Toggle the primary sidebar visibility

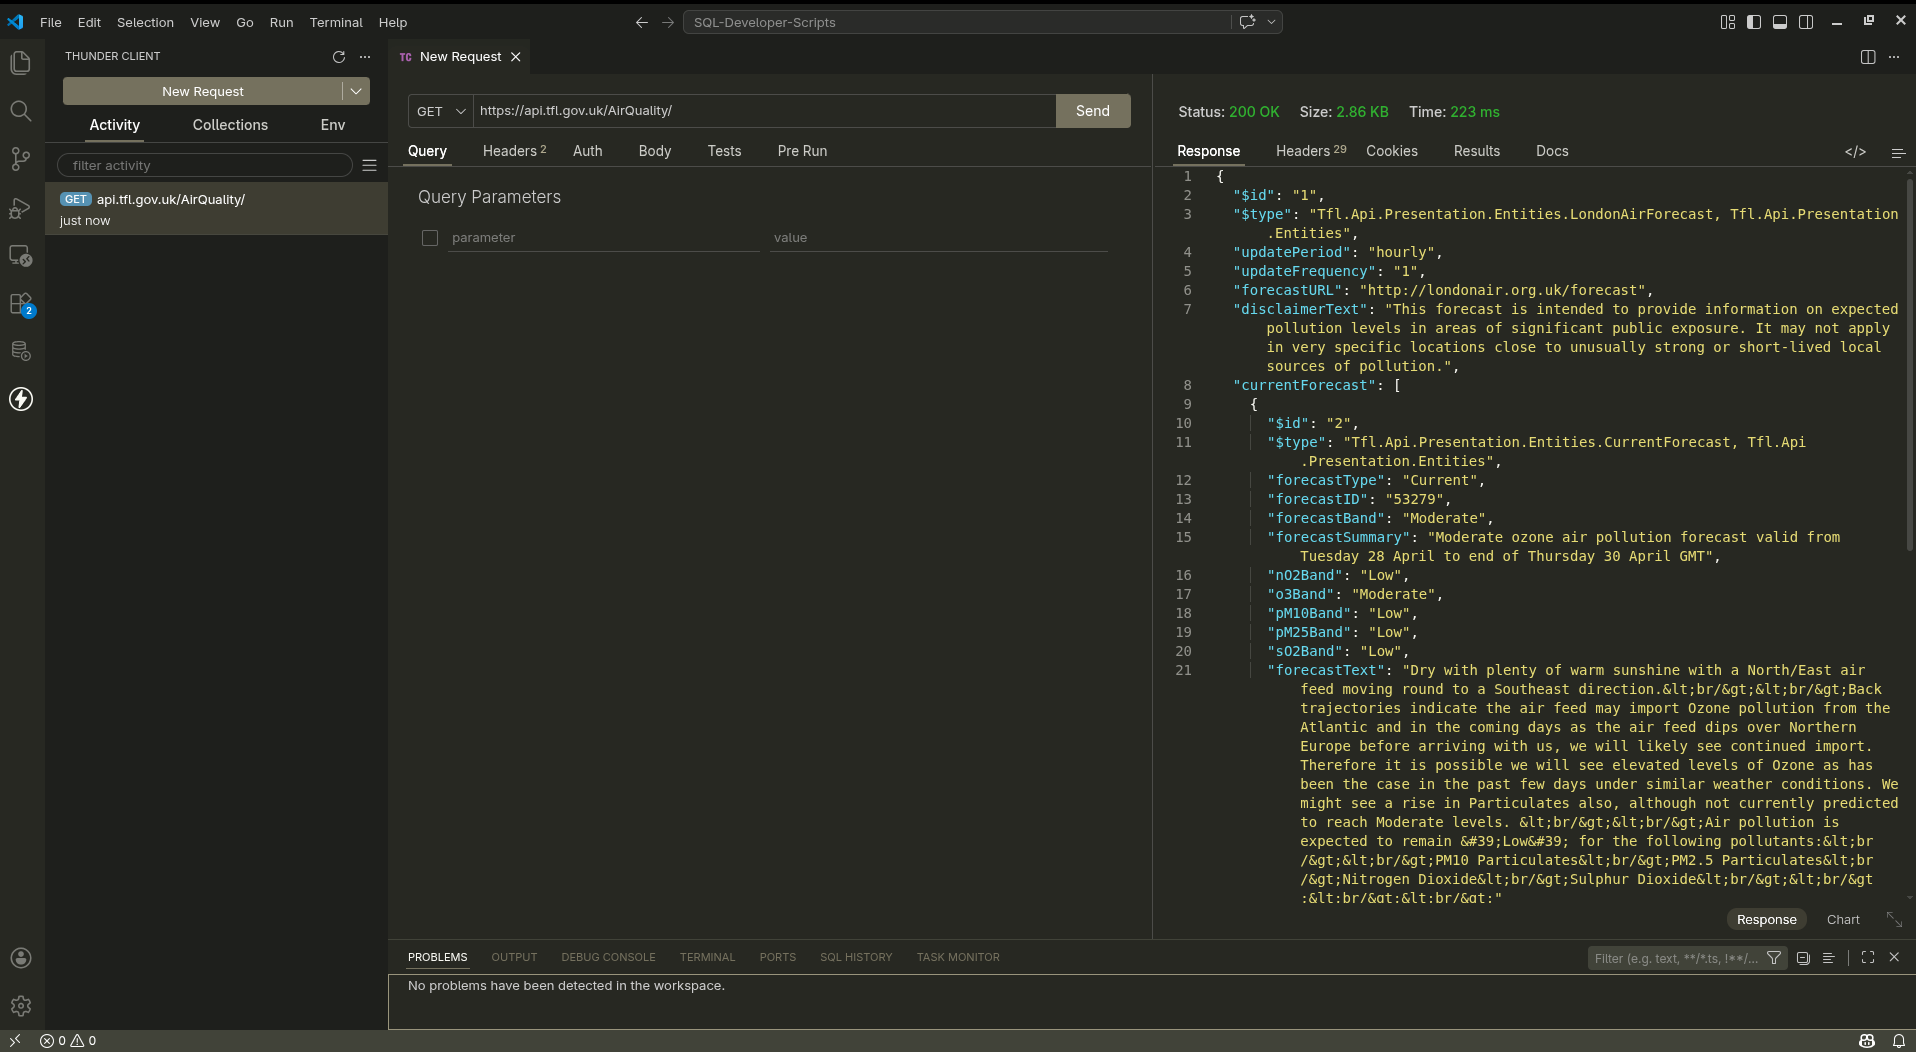click(1753, 21)
